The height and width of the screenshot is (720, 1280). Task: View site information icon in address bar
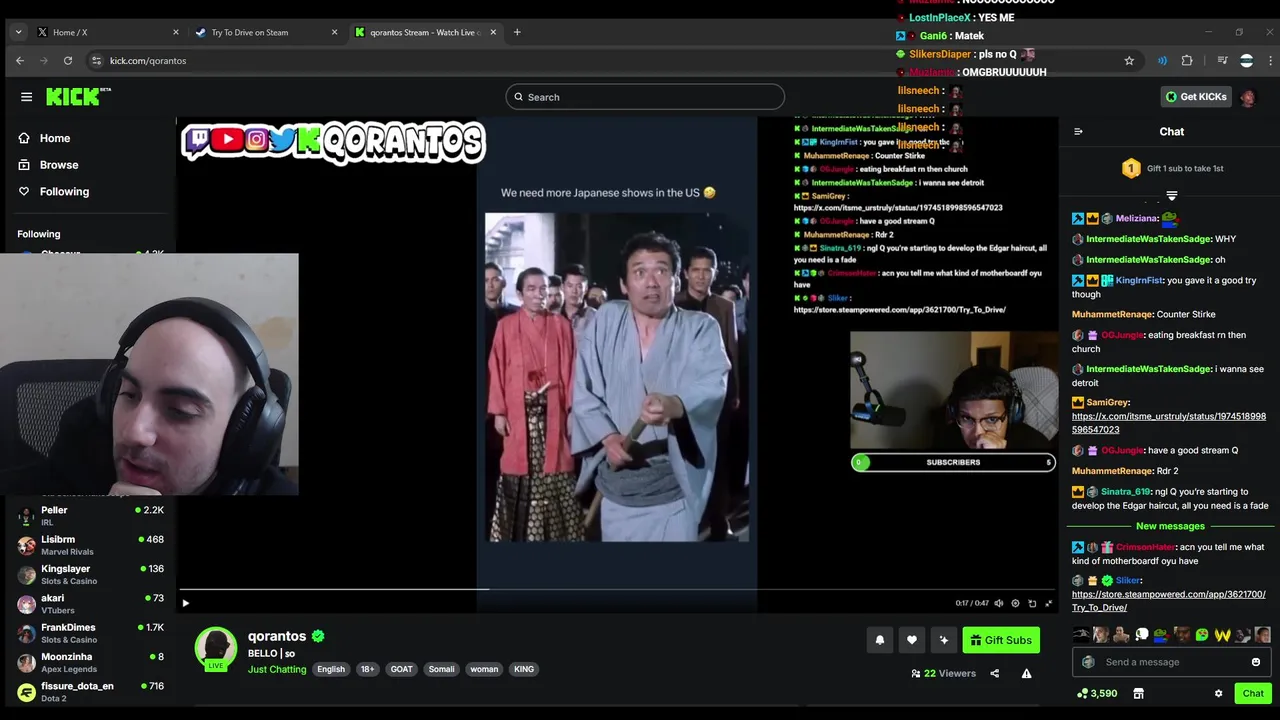pos(96,61)
